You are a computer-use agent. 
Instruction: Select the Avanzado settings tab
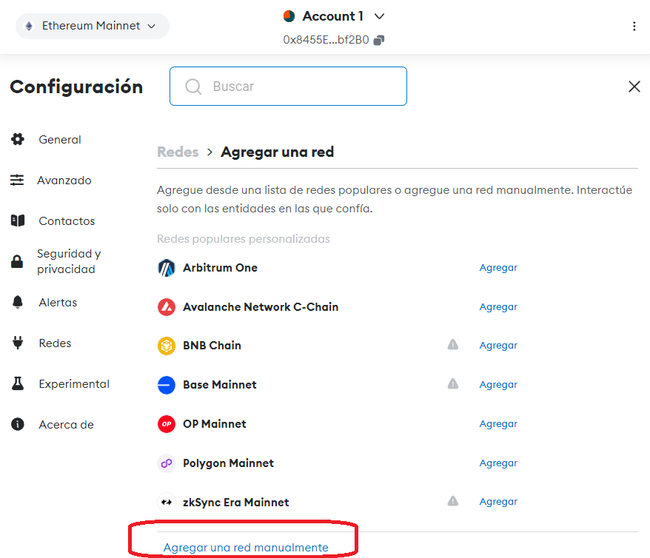(64, 181)
